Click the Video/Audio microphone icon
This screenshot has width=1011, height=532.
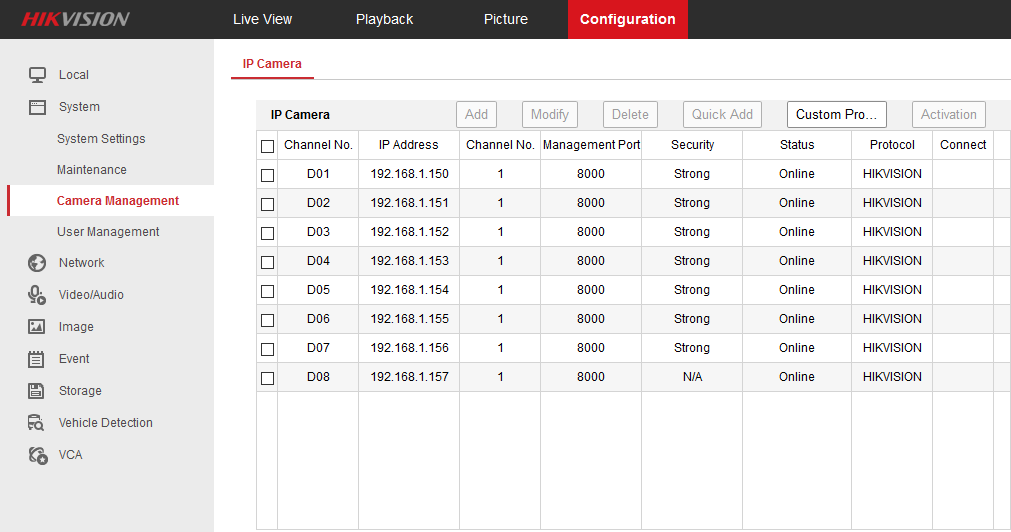(x=37, y=295)
